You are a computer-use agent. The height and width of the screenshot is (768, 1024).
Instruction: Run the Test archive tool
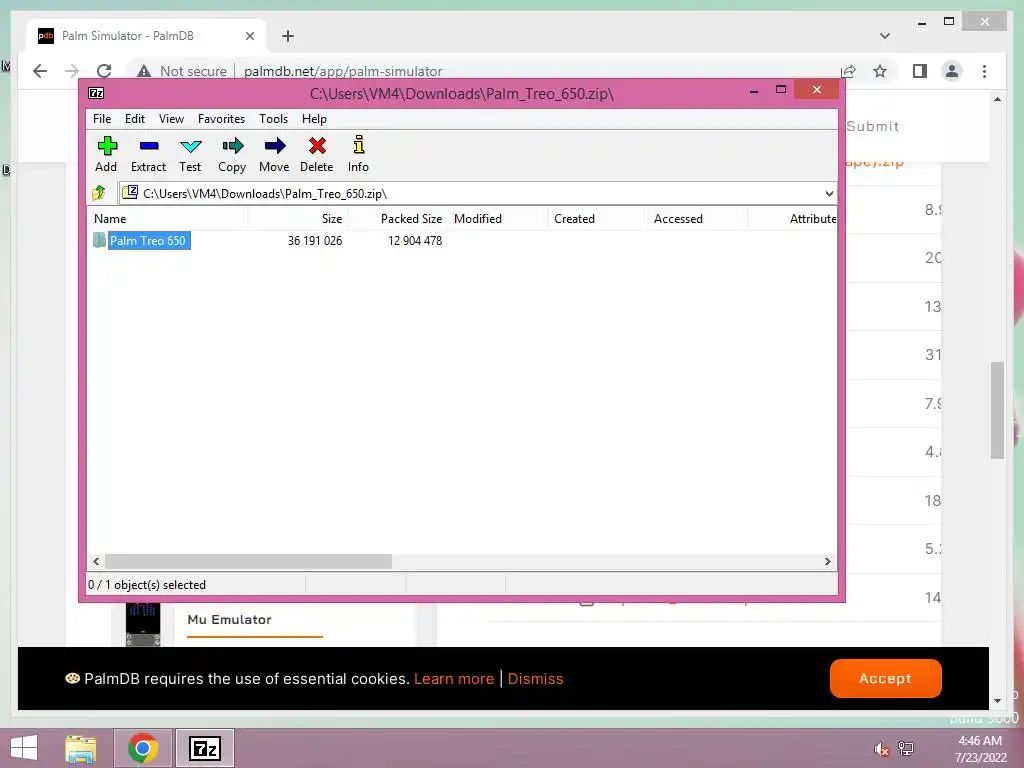tap(190, 146)
